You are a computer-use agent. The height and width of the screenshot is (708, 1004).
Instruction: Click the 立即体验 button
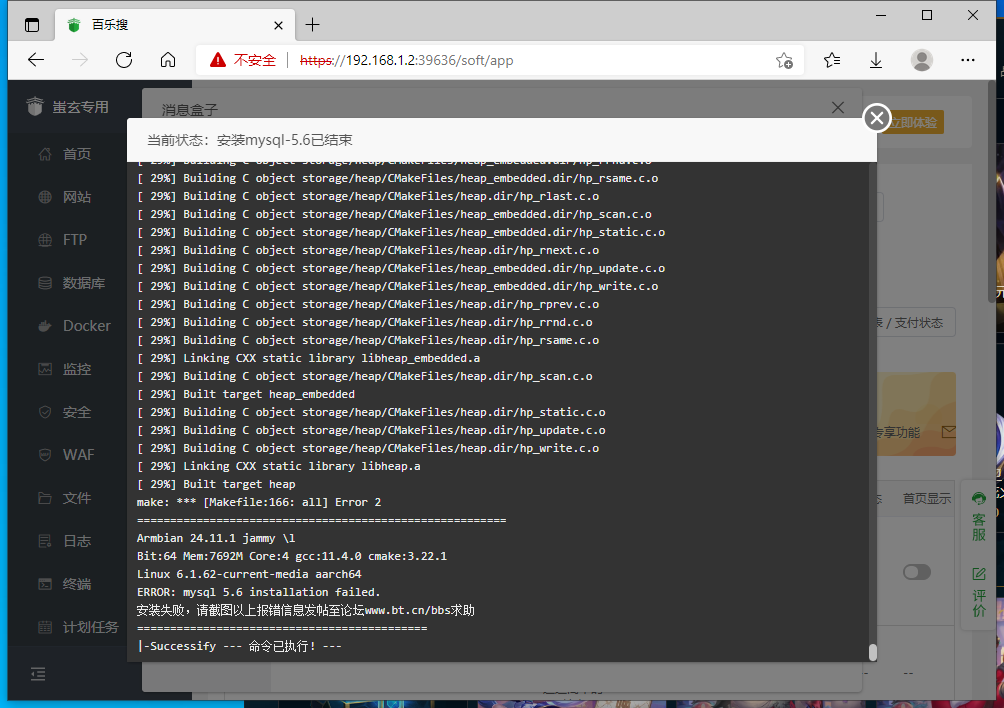pos(914,122)
